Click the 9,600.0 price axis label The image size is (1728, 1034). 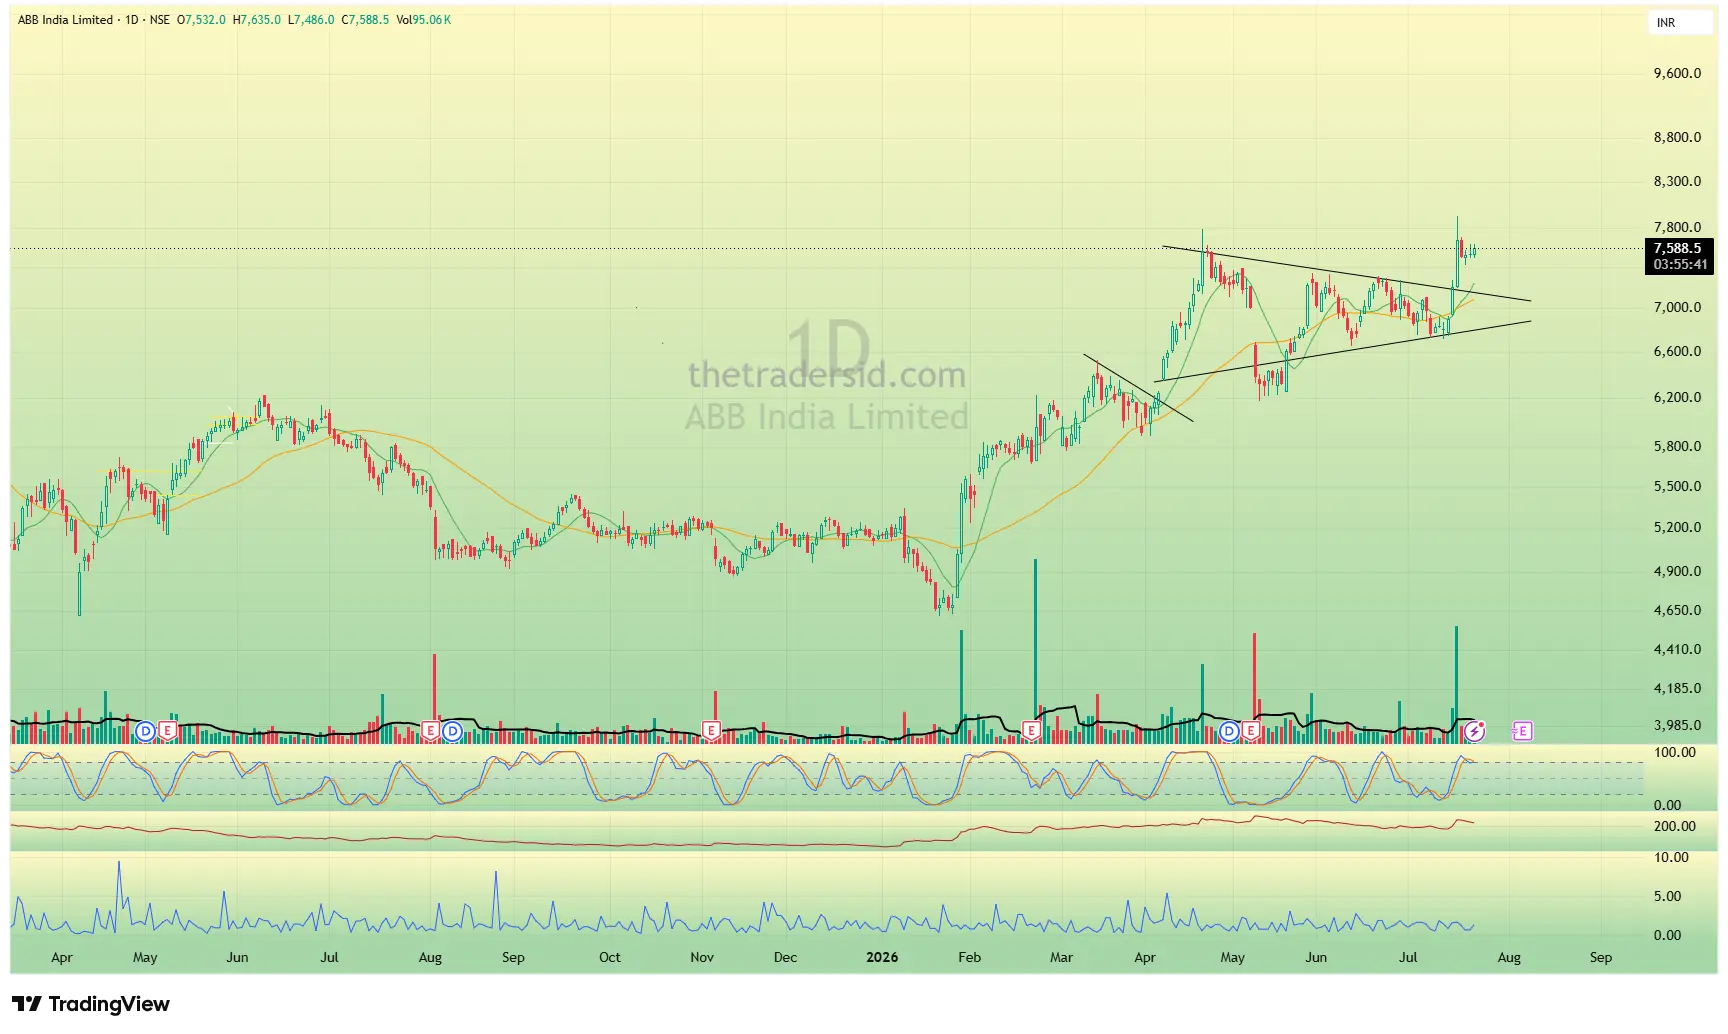(x=1677, y=73)
